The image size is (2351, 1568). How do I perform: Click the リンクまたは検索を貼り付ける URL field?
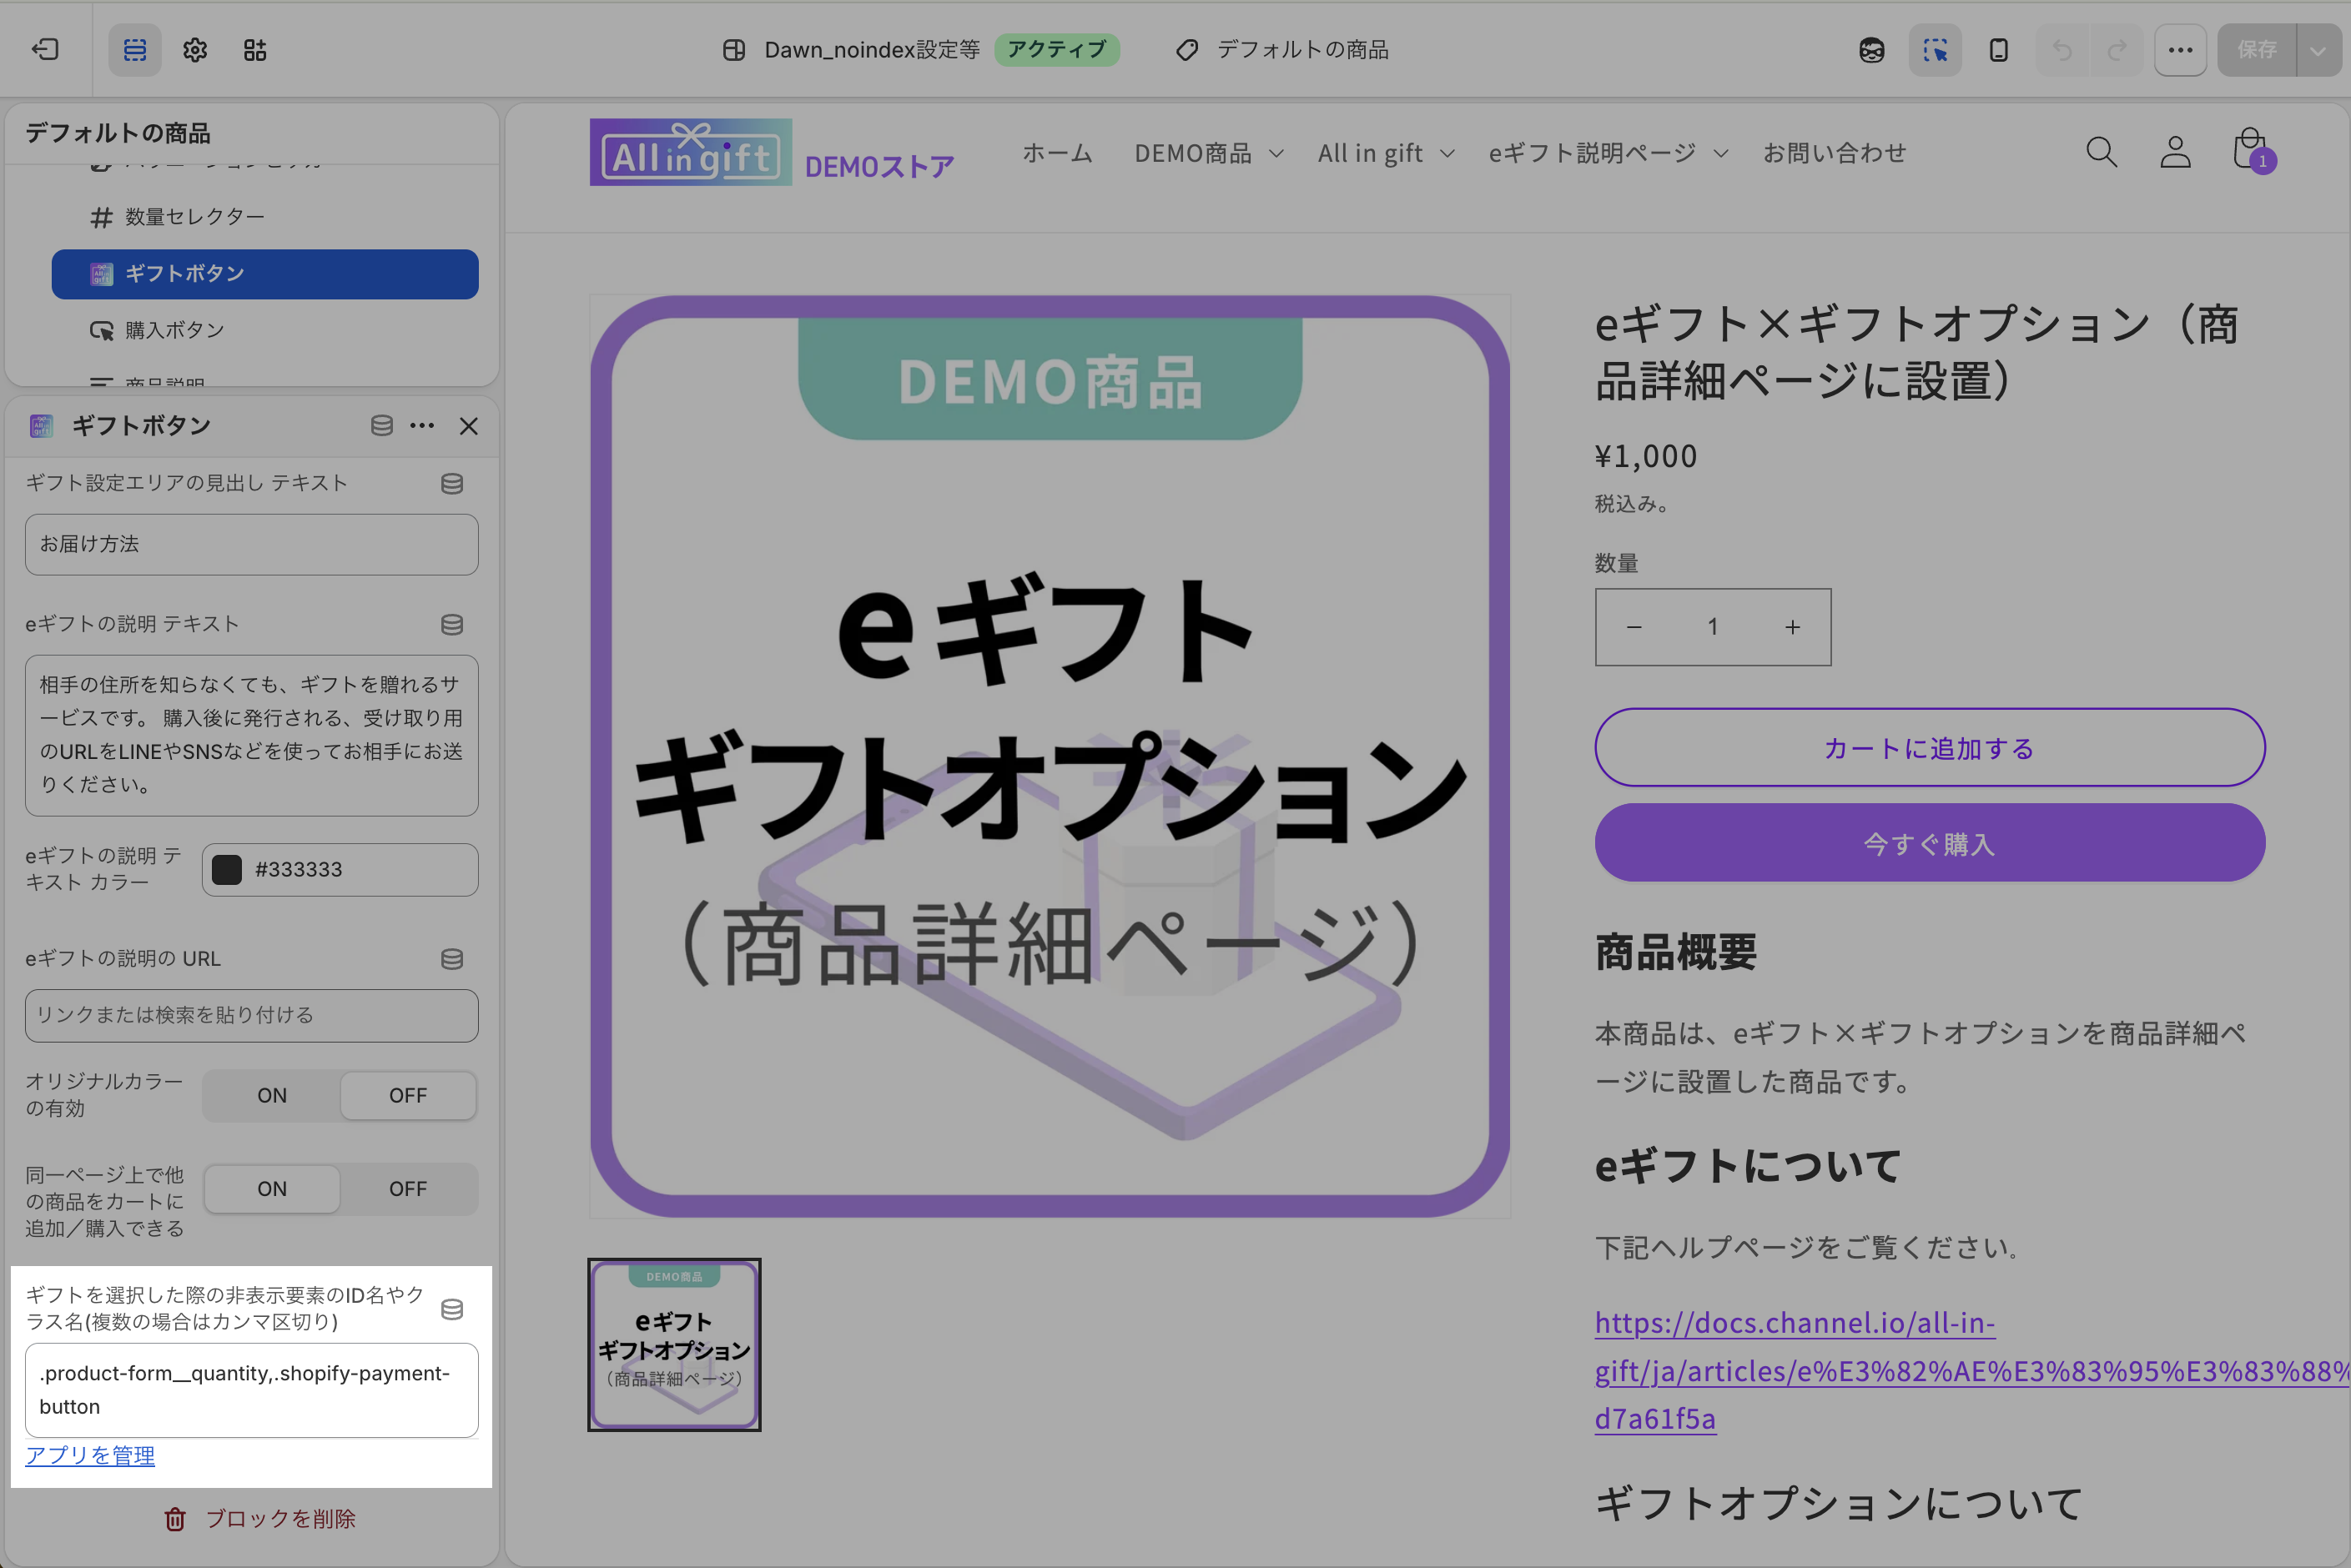[252, 1016]
